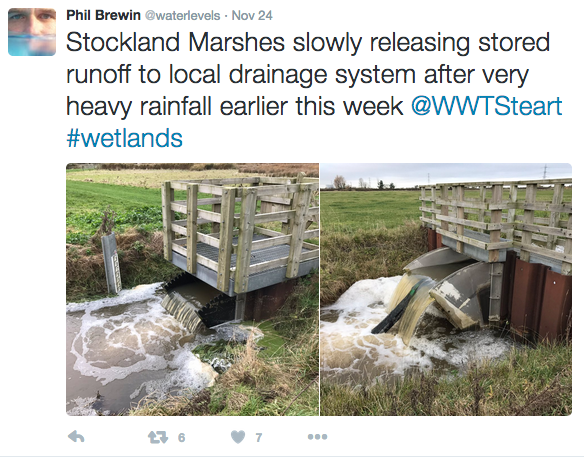
Task: Retweet this post via retweet icon
Action: pyautogui.click(x=158, y=437)
